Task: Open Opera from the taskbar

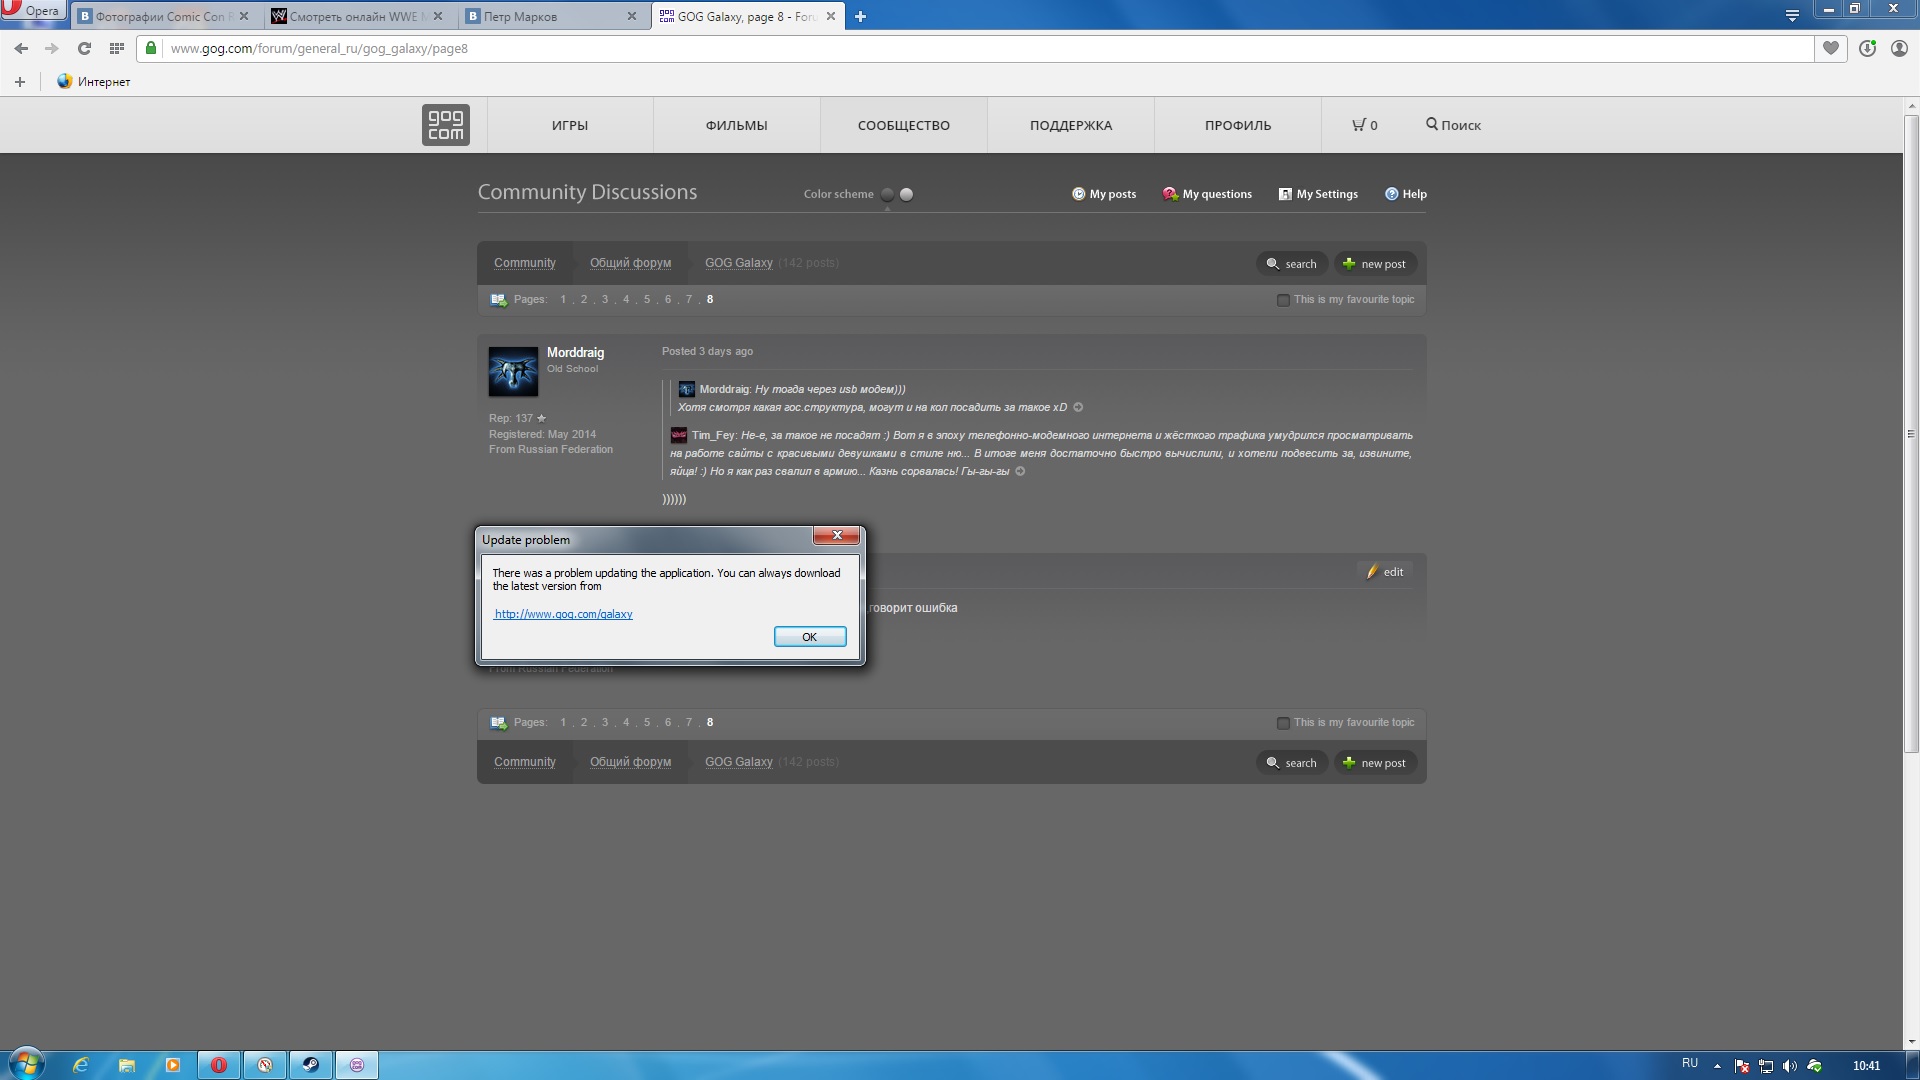Action: point(219,1065)
